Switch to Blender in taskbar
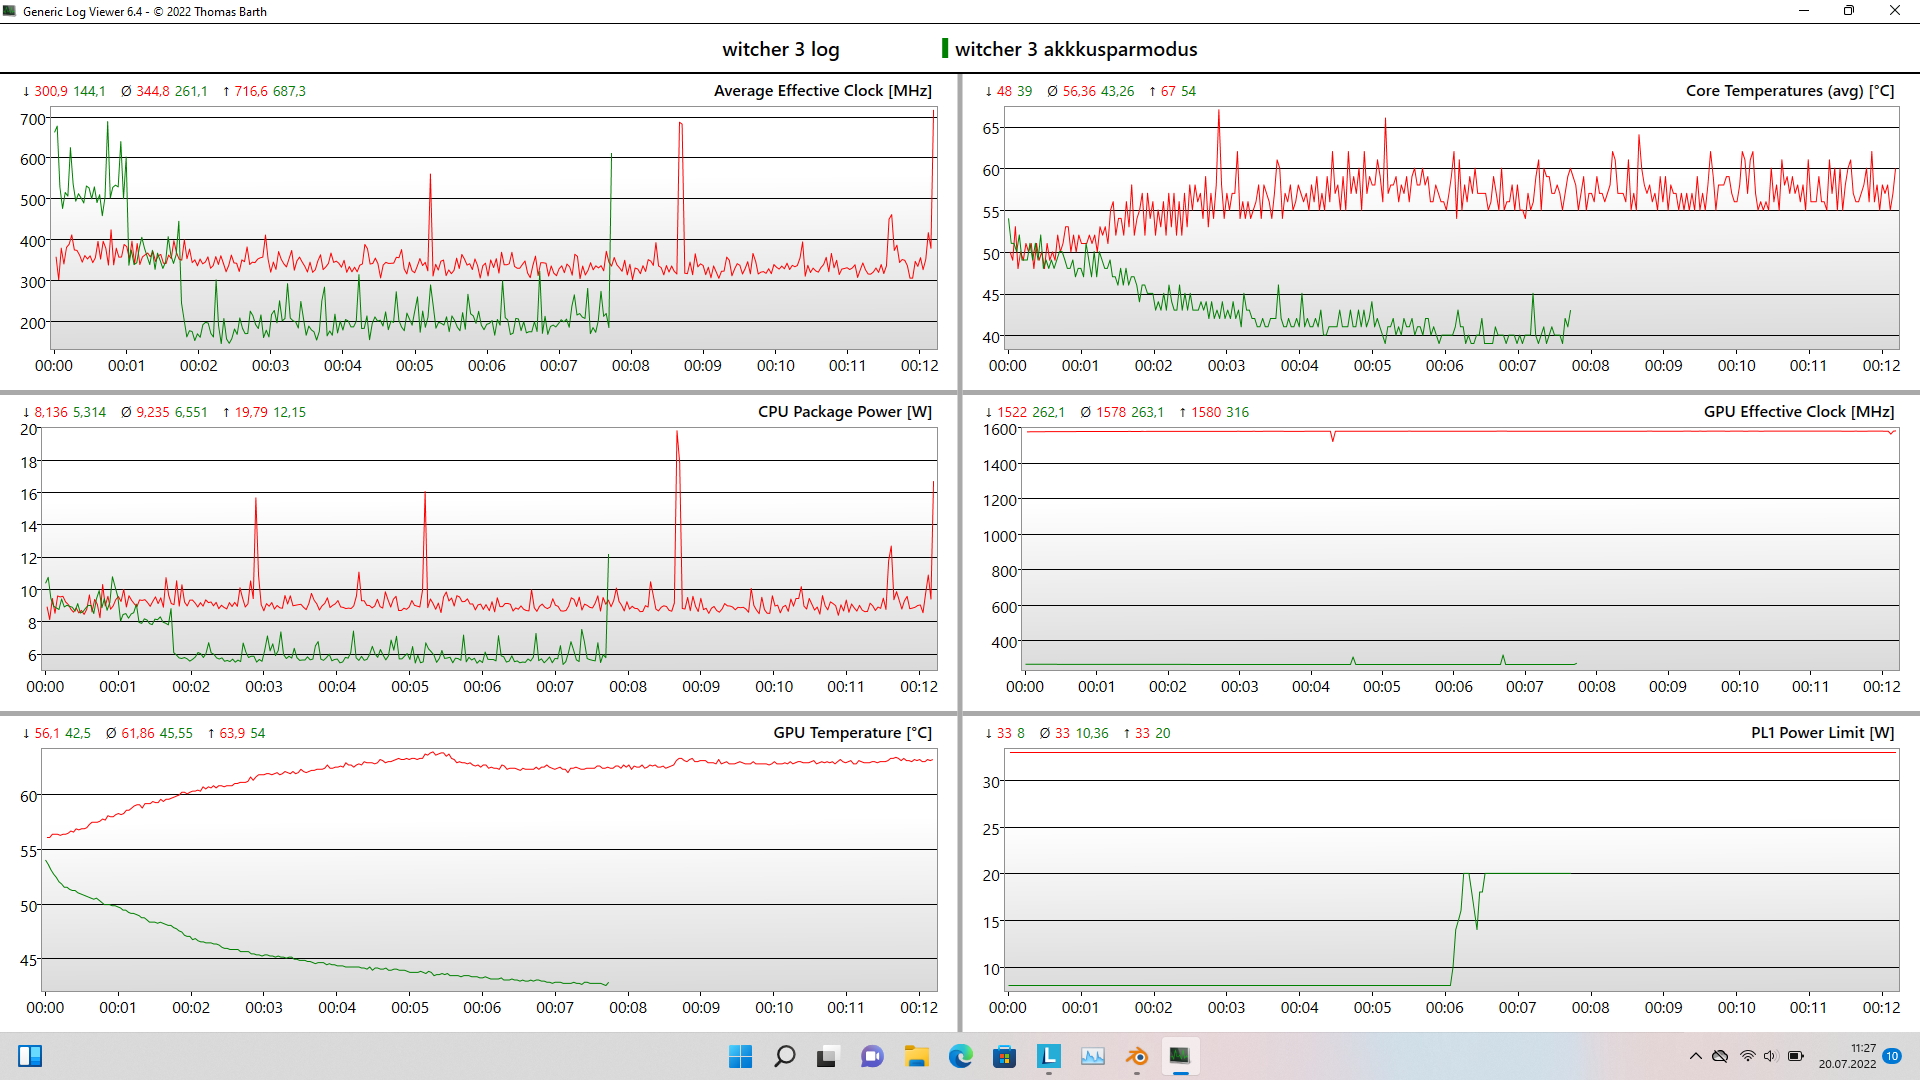 pyautogui.click(x=1137, y=1056)
